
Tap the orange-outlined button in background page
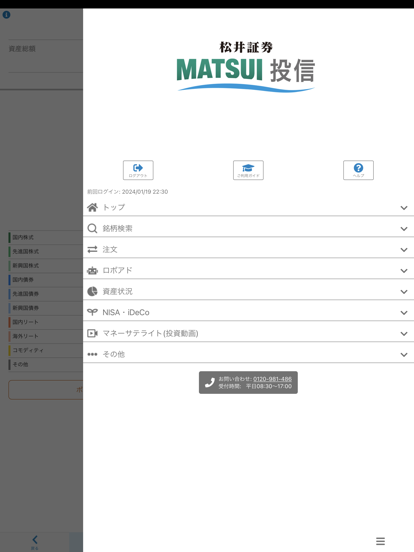point(45,390)
